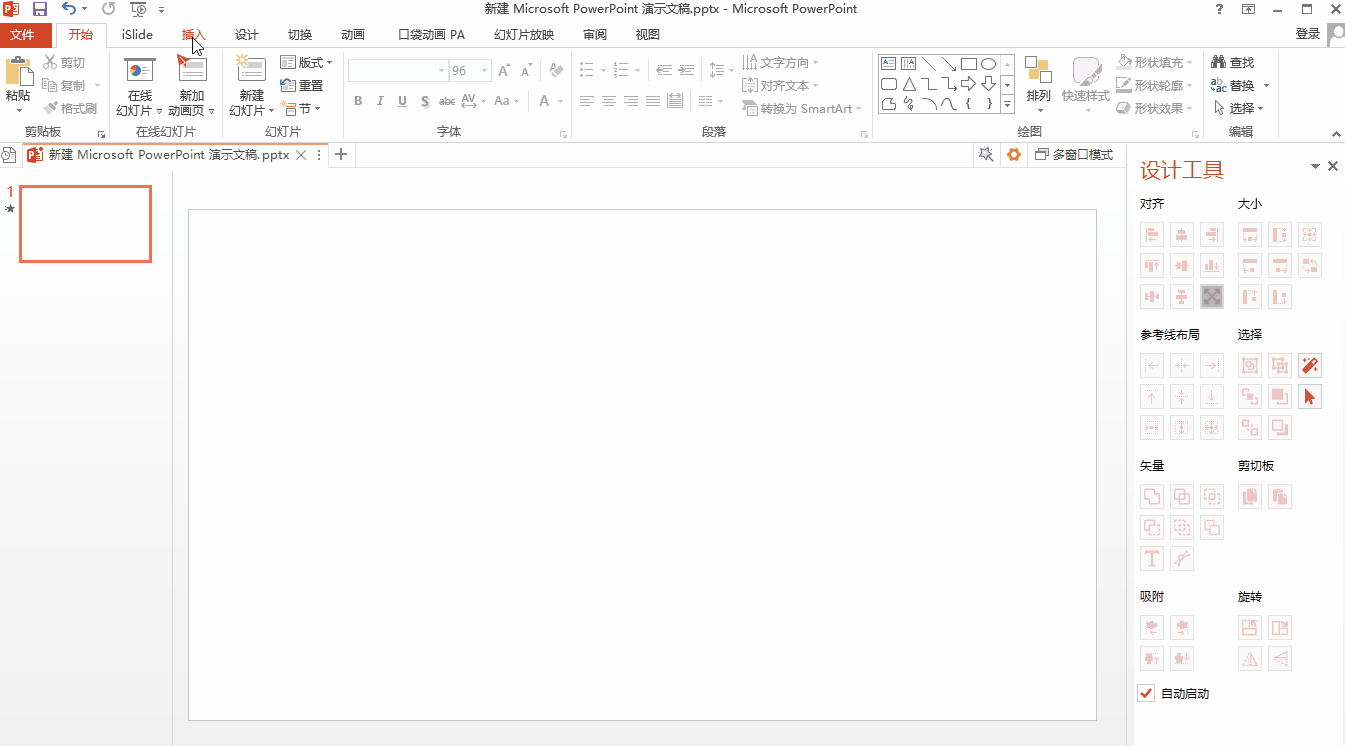The height and width of the screenshot is (746, 1345).
Task: Expand the 节 section dropdown
Action: click(301, 108)
